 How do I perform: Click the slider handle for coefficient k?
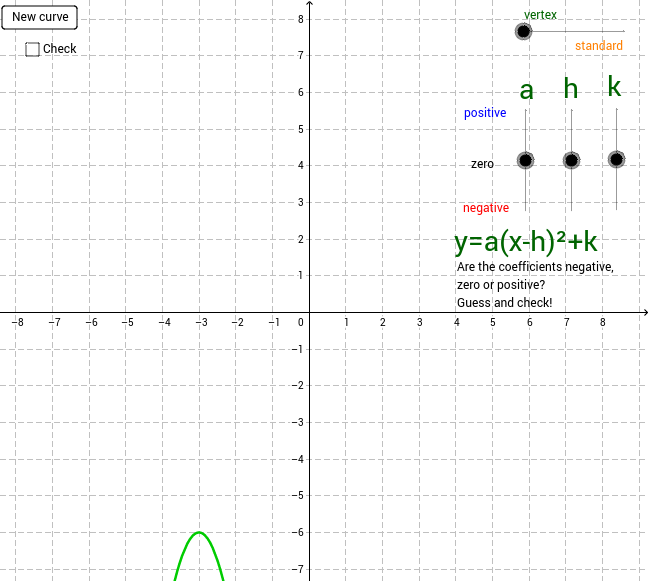click(616, 159)
